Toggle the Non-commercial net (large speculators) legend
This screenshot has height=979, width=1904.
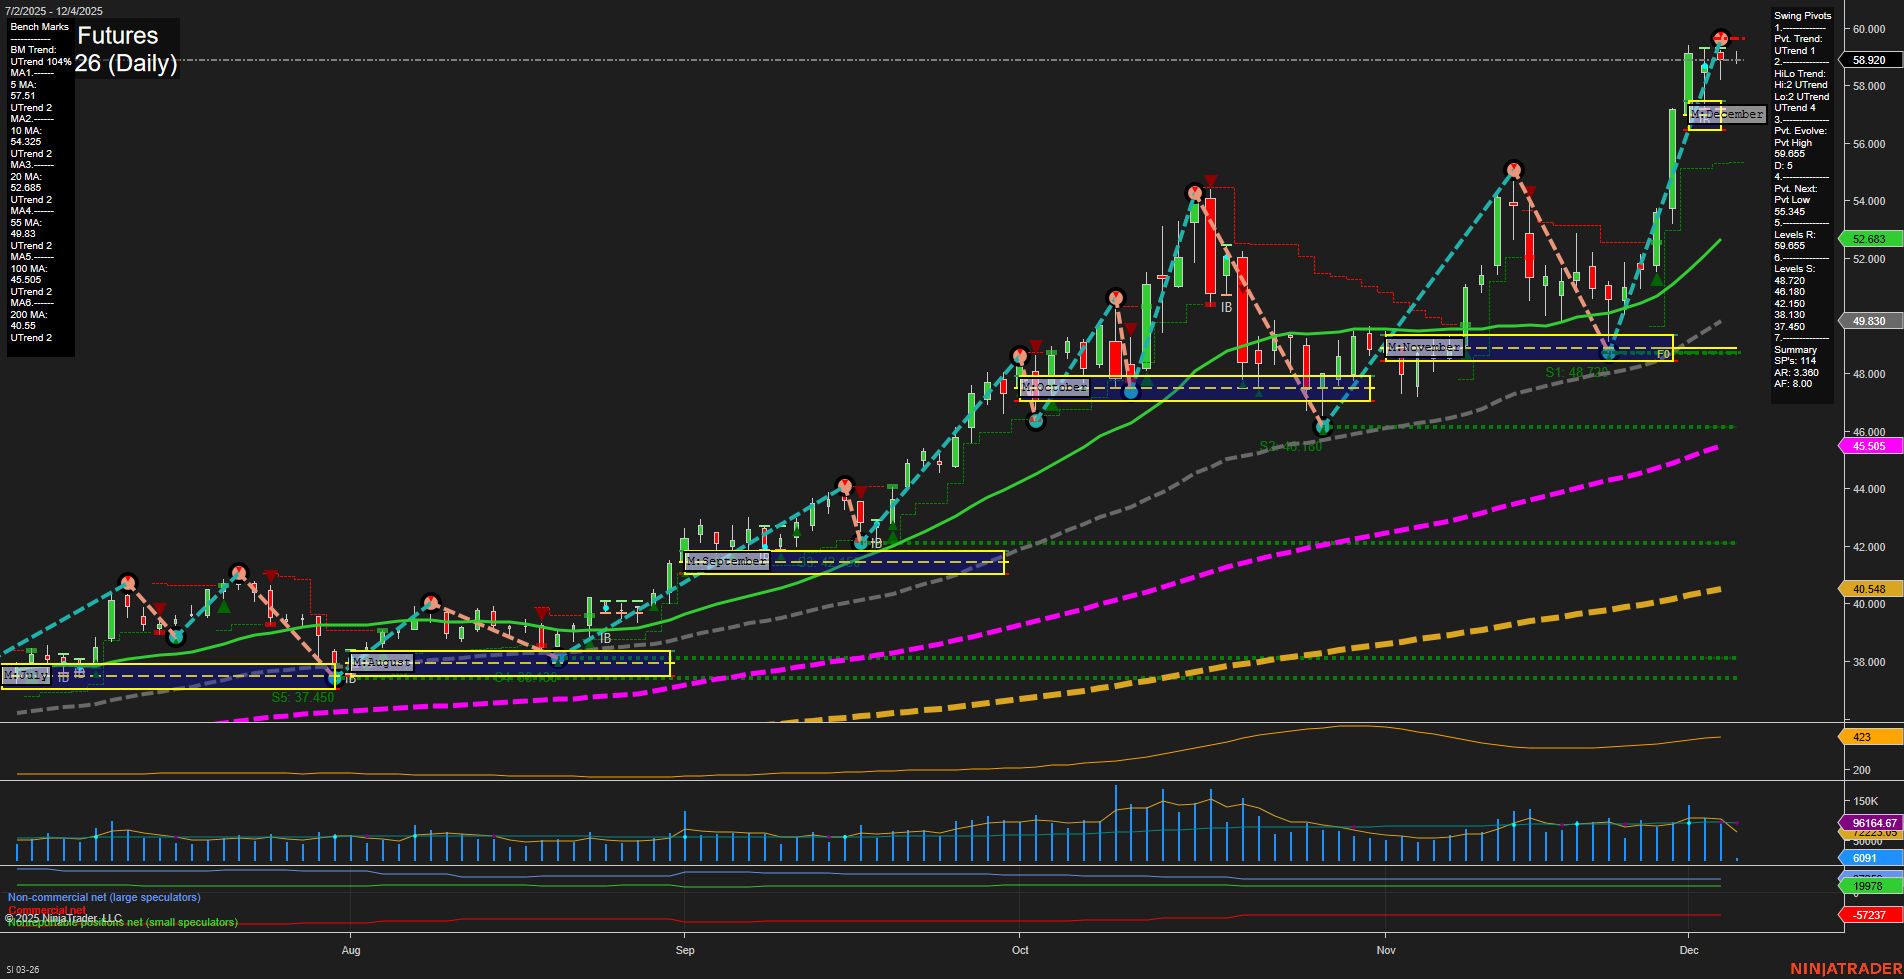click(103, 897)
